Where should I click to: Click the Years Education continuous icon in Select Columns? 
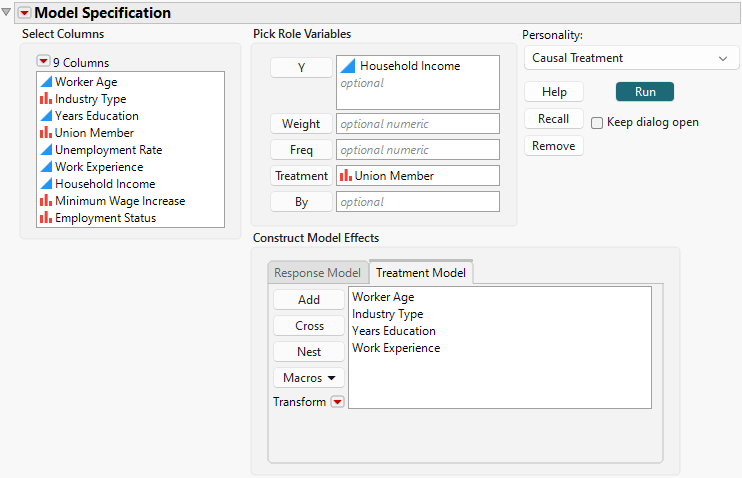[x=46, y=115]
